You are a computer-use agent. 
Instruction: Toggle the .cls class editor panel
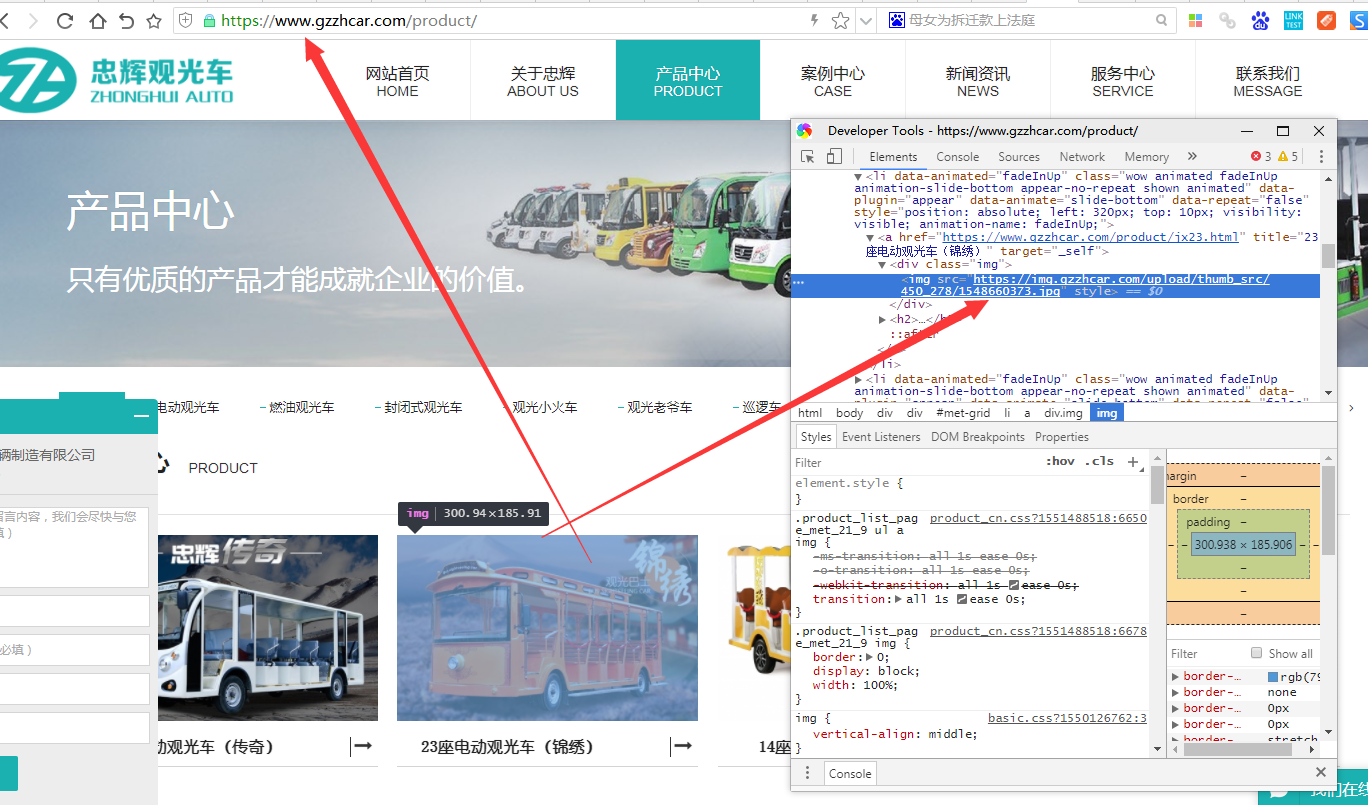coord(1101,462)
